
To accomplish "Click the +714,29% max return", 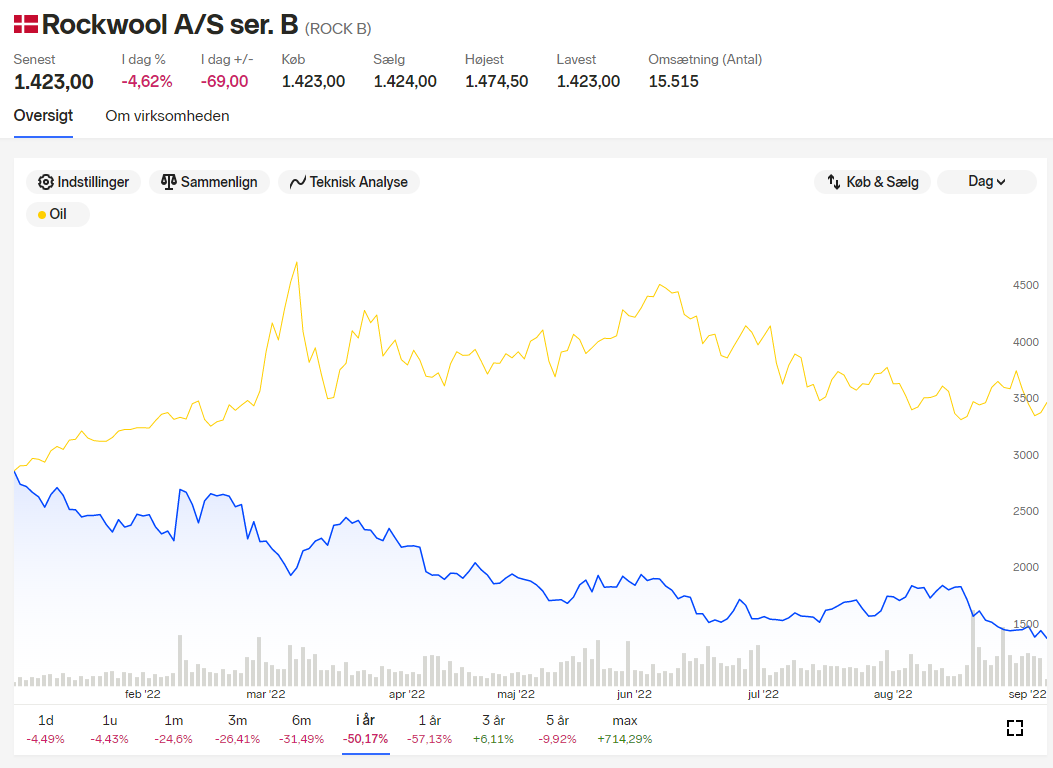I will pos(625,739).
